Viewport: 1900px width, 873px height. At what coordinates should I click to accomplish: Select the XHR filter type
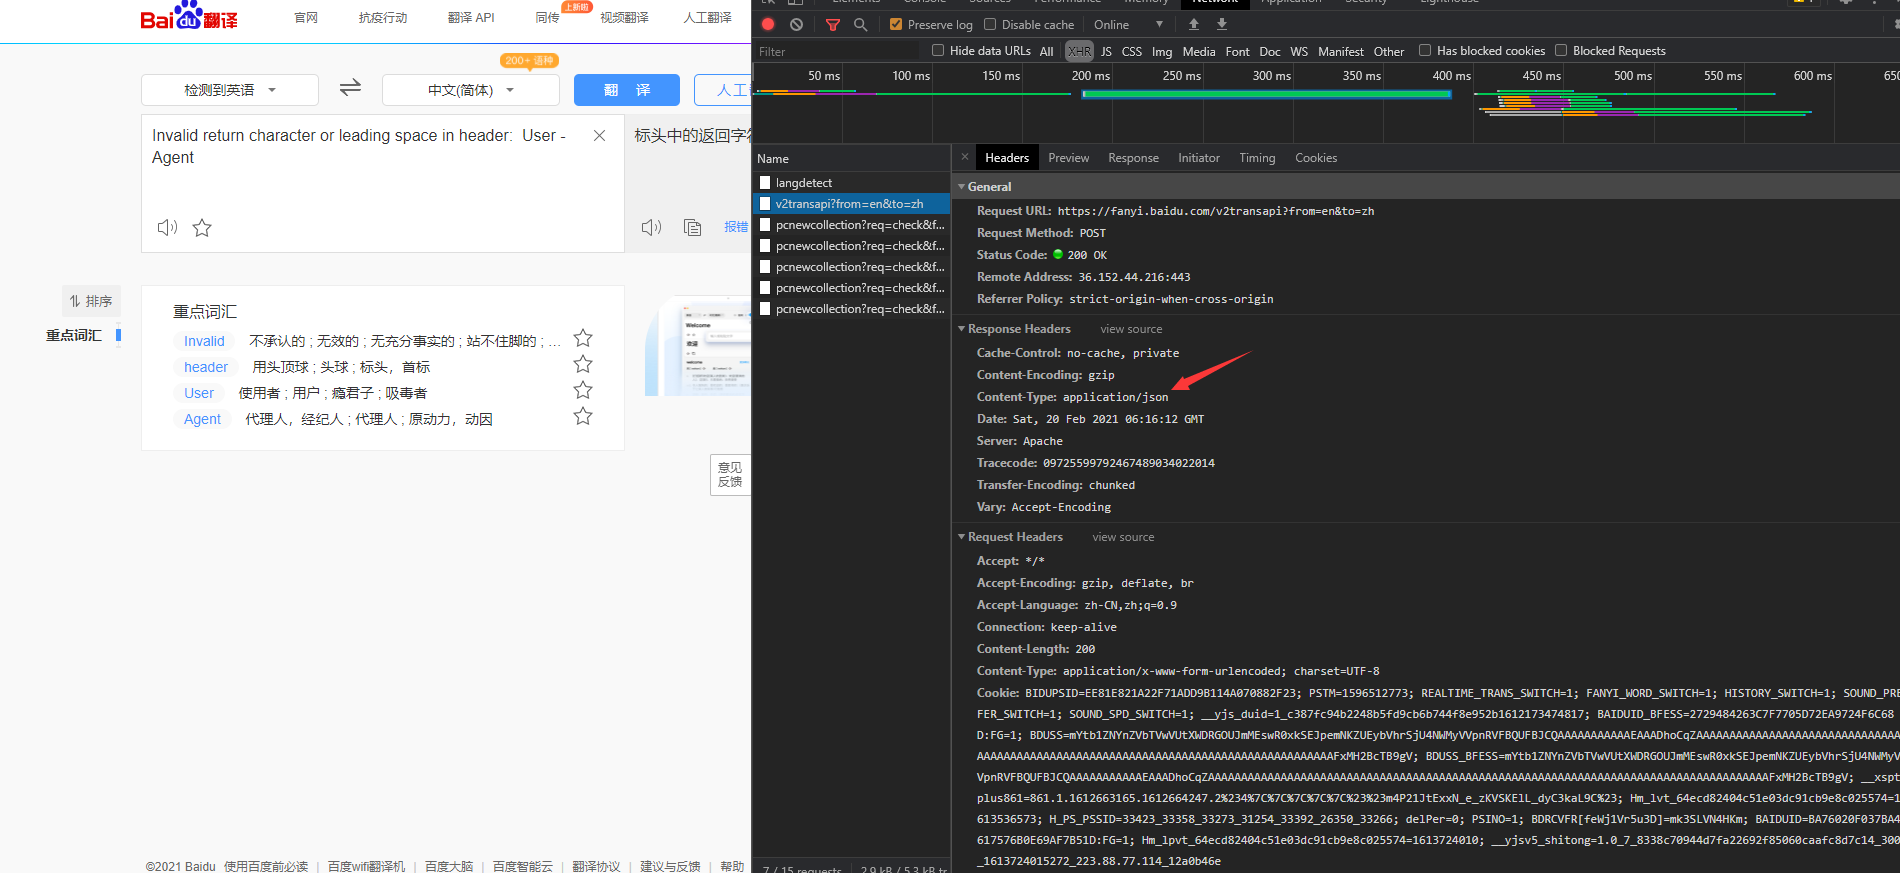click(x=1080, y=51)
